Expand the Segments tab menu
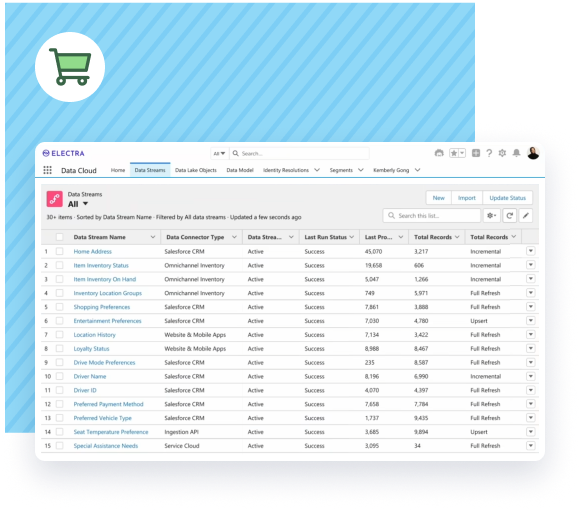Viewport: 580px width, 510px height. pos(361,170)
